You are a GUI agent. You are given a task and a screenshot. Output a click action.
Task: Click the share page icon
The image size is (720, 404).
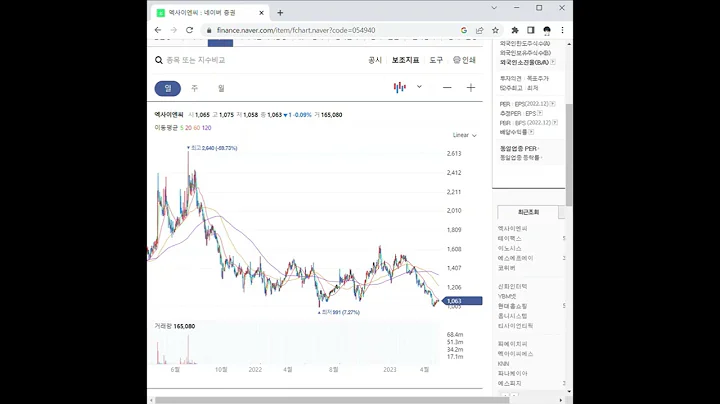479,30
